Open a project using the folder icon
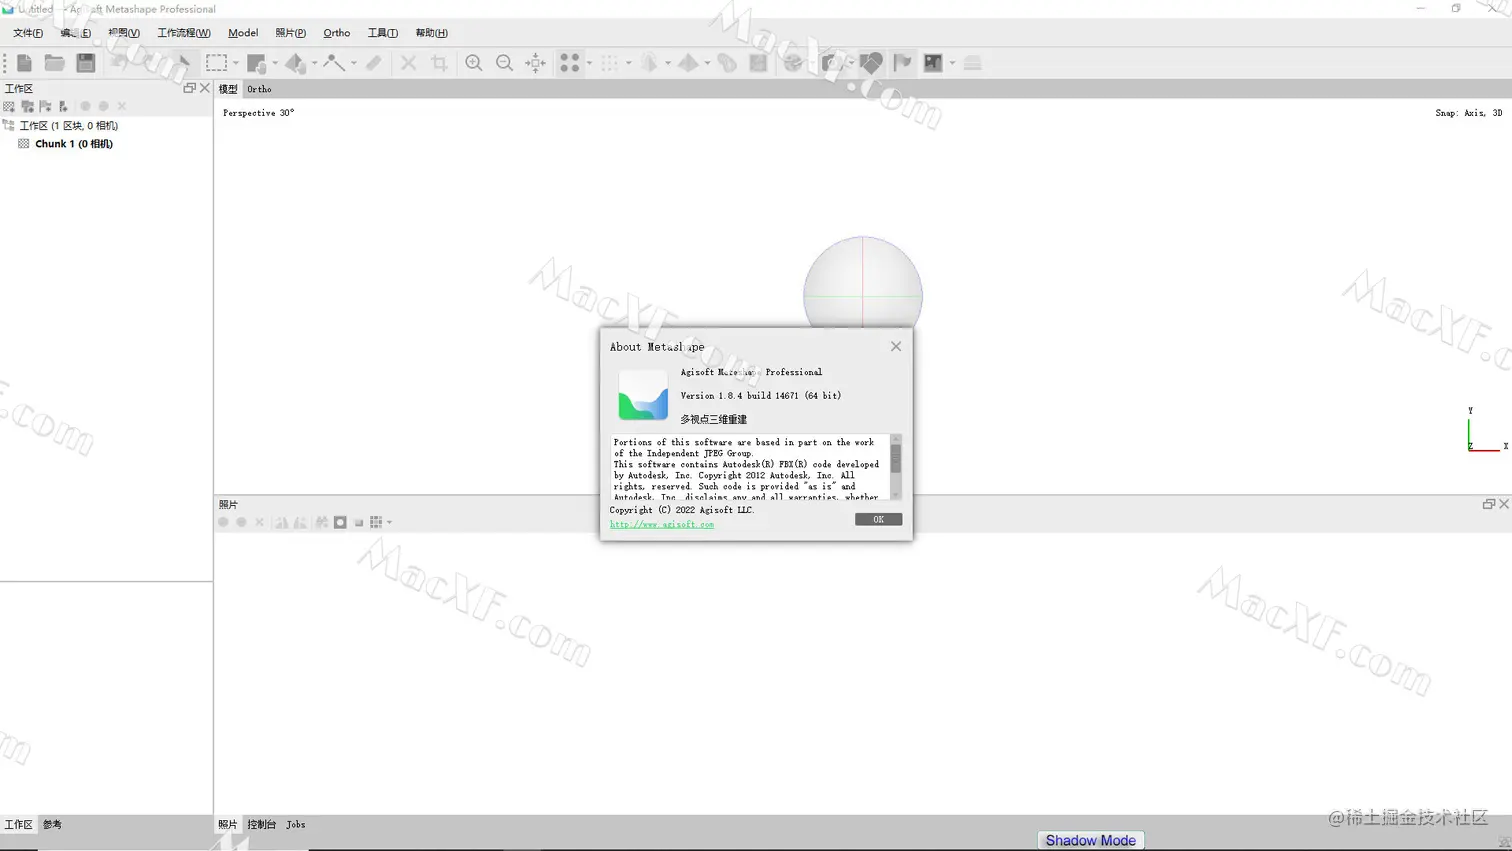This screenshot has height=851, width=1512. coord(55,63)
